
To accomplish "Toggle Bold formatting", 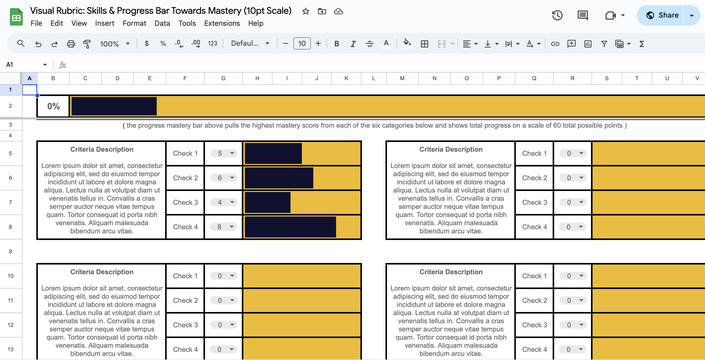I will pos(336,44).
